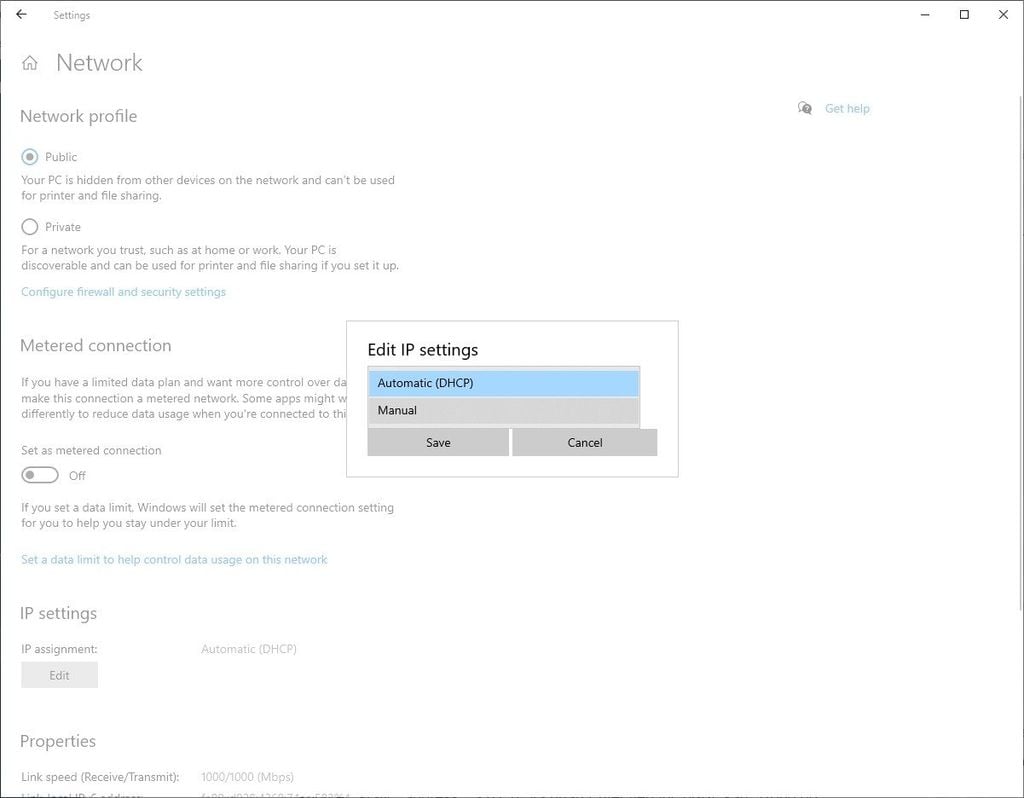The image size is (1024, 798).
Task: Click the Network page heading
Action: 99,63
